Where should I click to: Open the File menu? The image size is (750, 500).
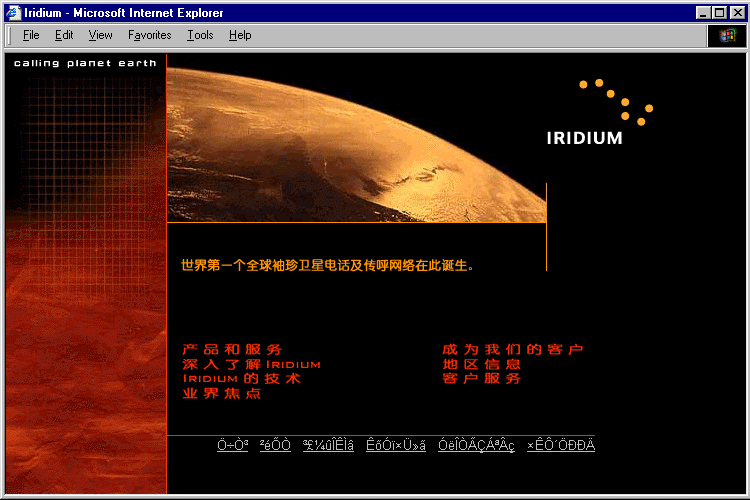31,35
